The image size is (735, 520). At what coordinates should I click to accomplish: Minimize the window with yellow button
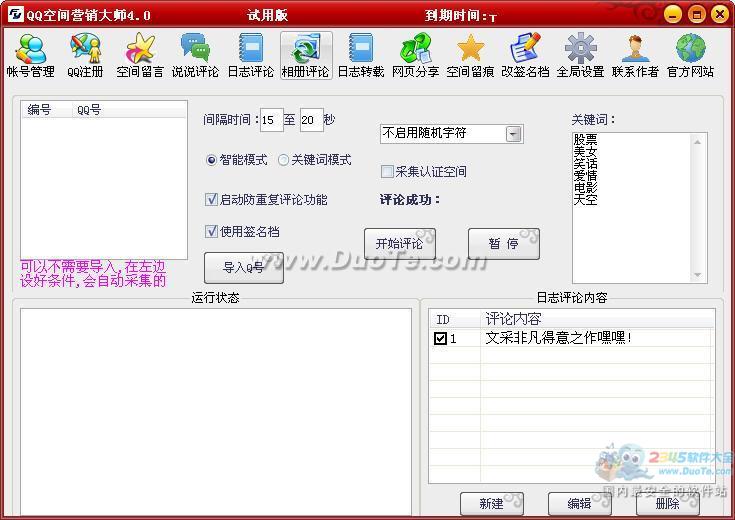[x=673, y=14]
